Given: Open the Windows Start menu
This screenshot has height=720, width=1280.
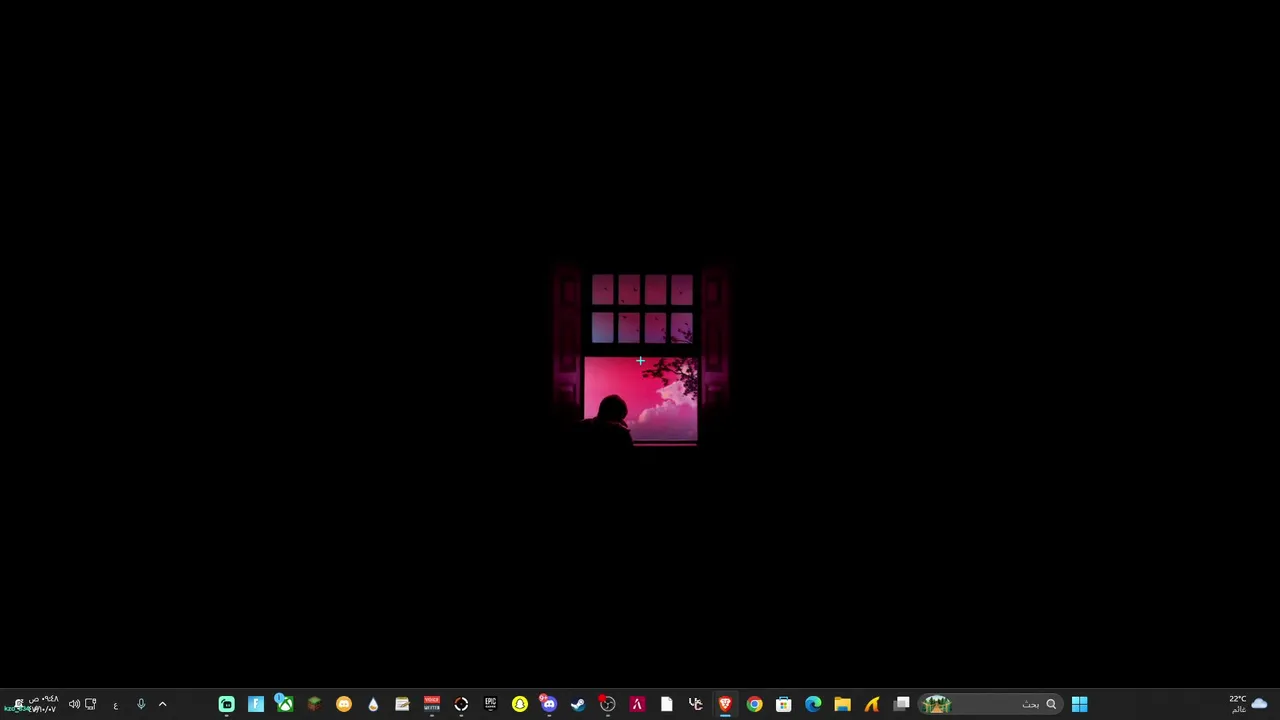Looking at the screenshot, I should [x=1079, y=704].
